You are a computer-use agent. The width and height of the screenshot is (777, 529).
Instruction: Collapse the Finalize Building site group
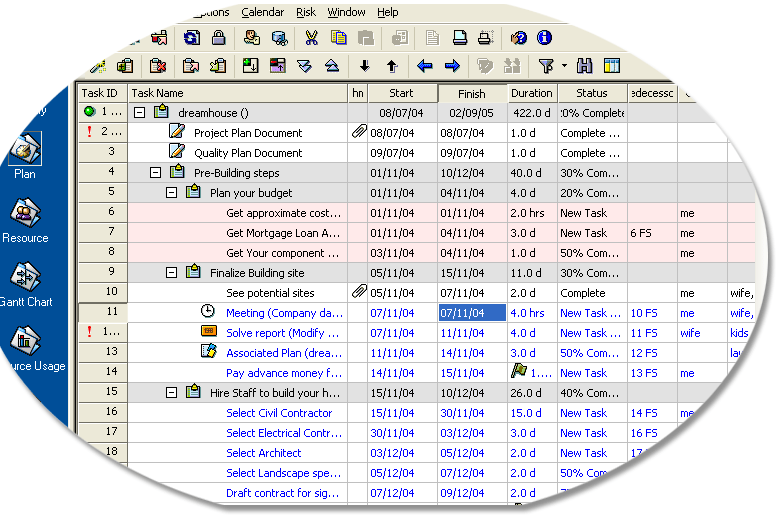click(172, 273)
